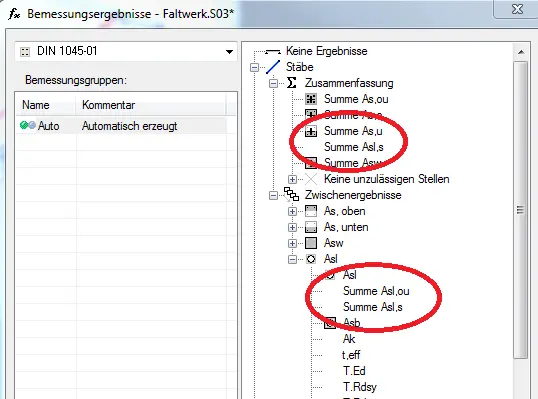Select the Zwischenergebnisse entry

(353, 195)
